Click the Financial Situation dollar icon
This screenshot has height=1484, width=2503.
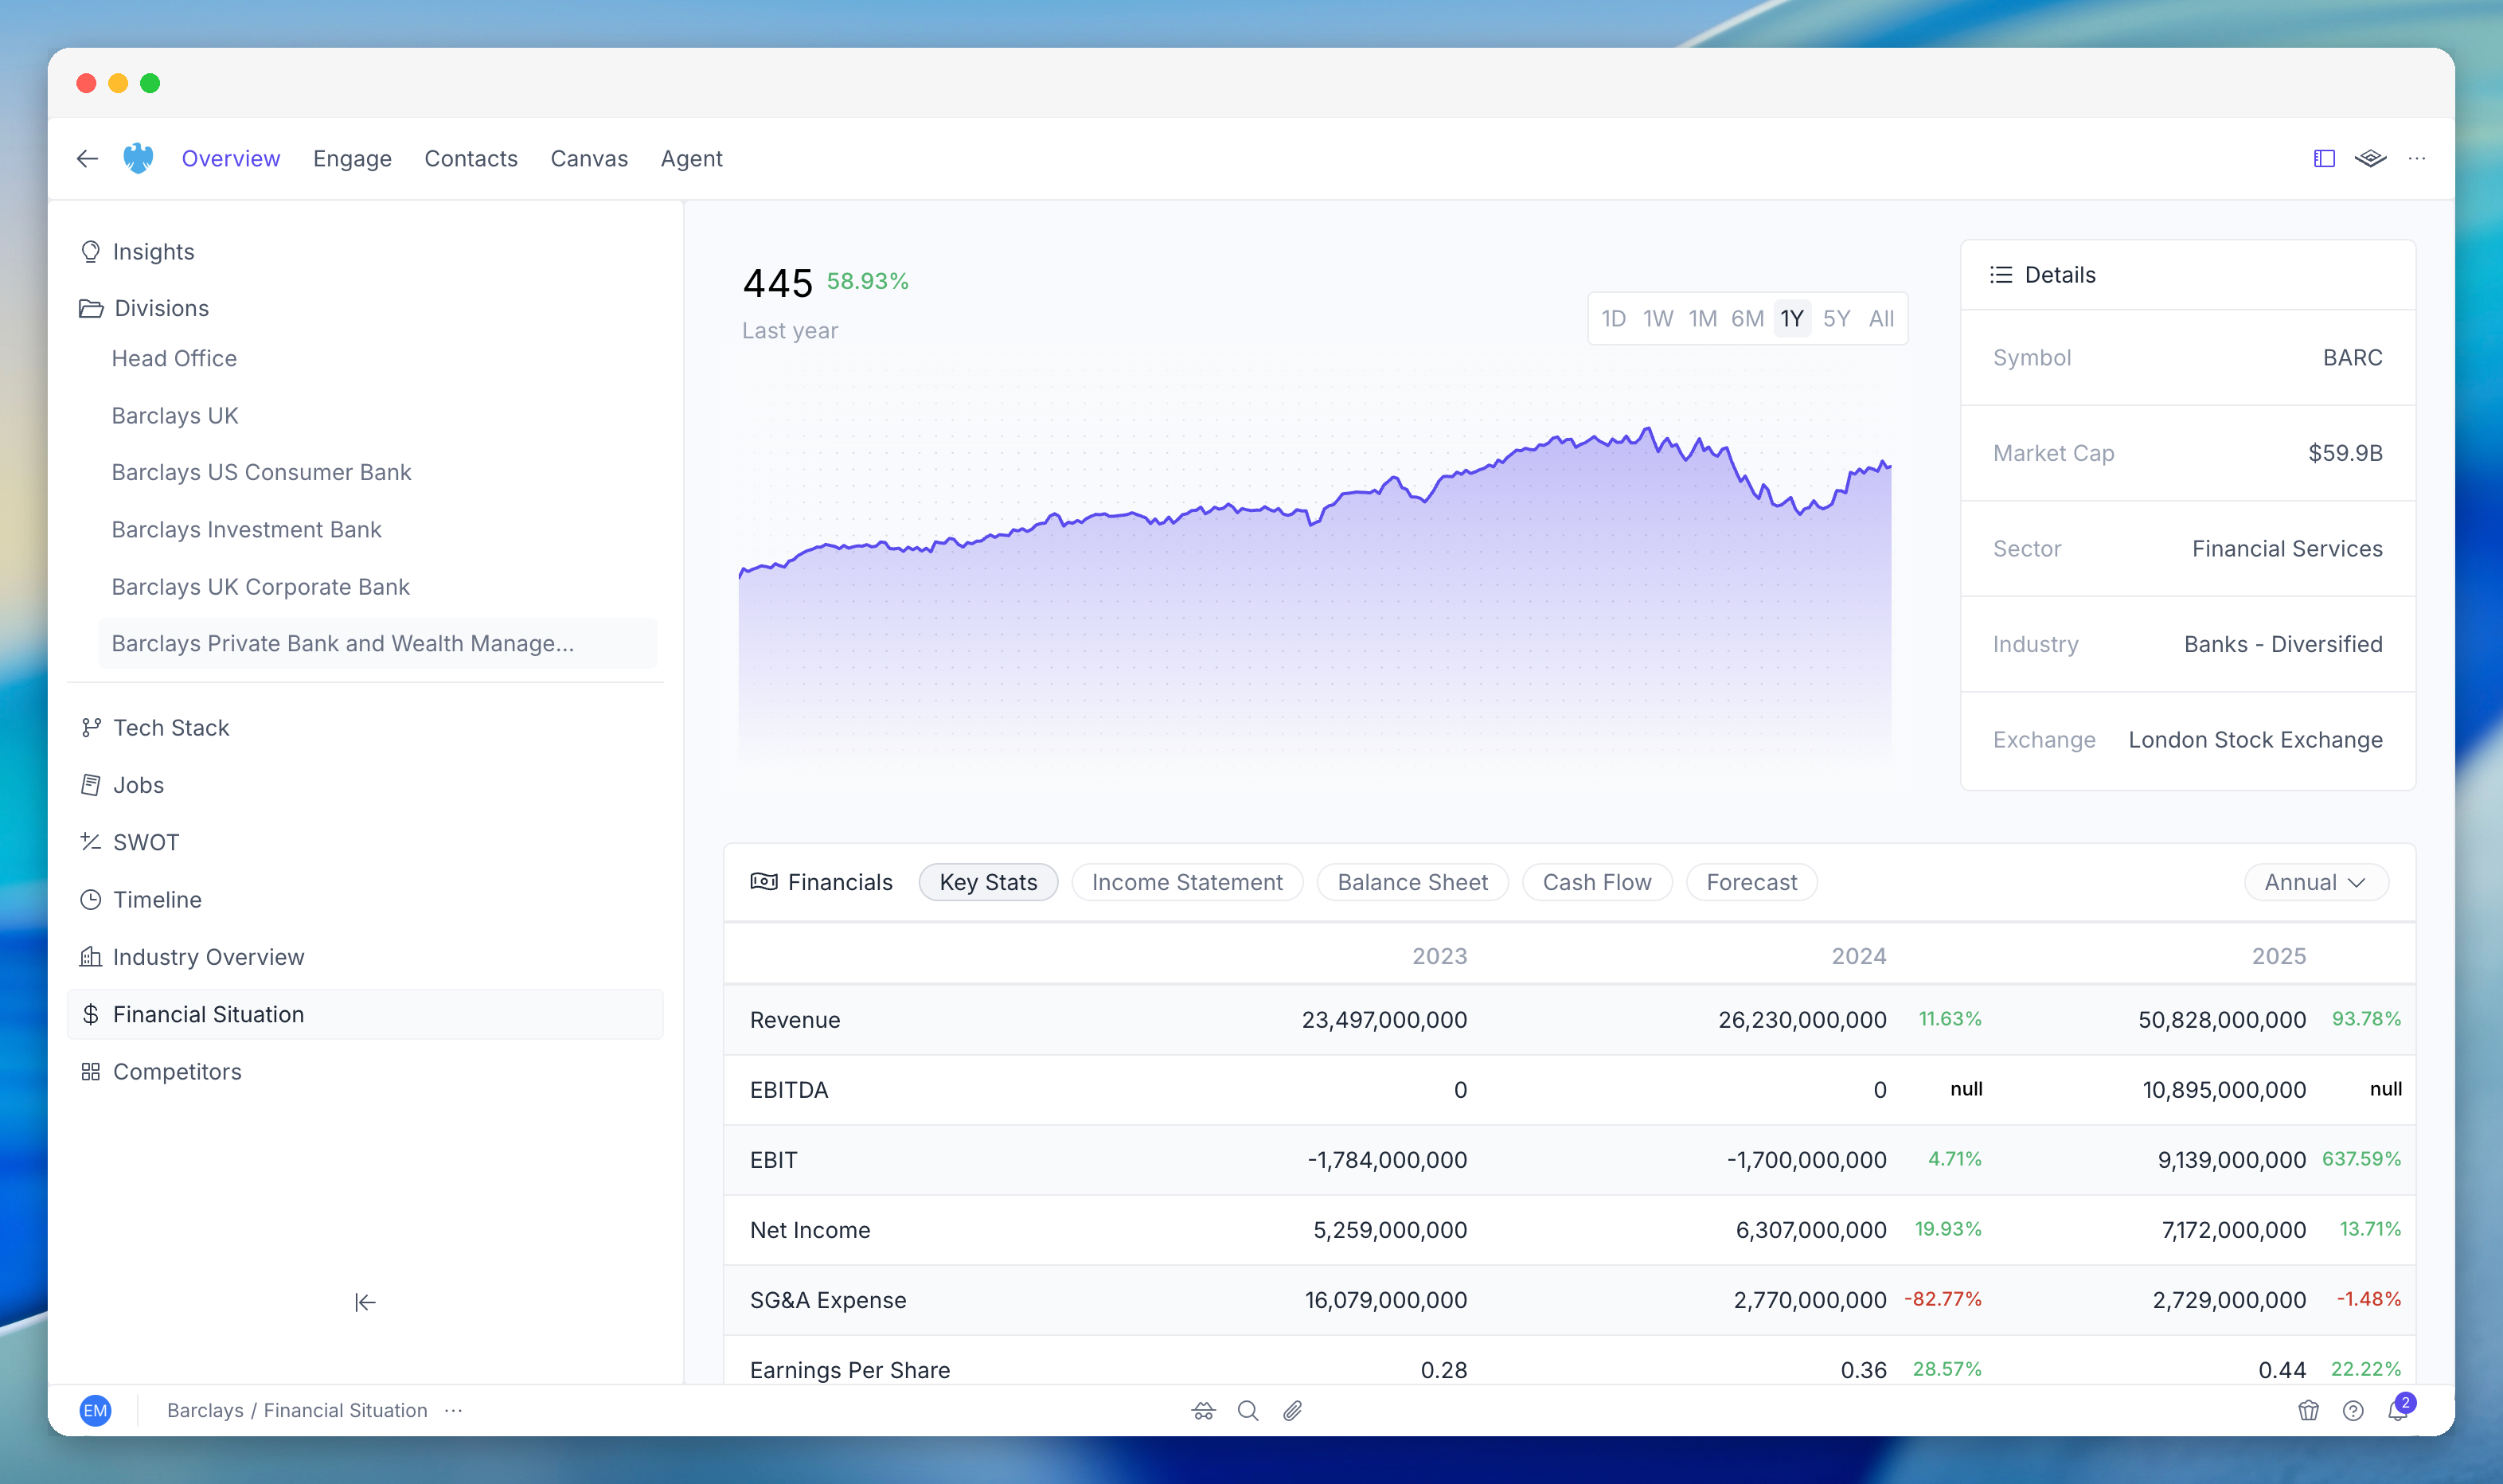pyautogui.click(x=91, y=1014)
